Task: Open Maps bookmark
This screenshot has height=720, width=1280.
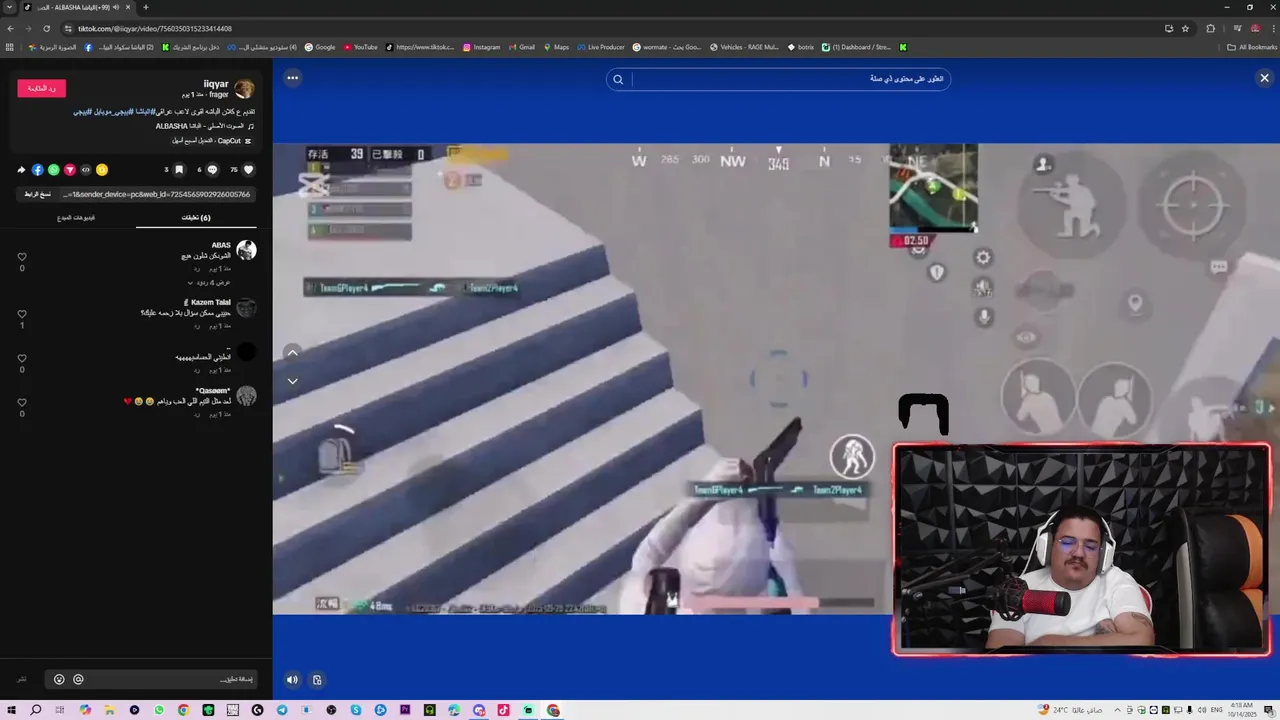Action: [555, 47]
